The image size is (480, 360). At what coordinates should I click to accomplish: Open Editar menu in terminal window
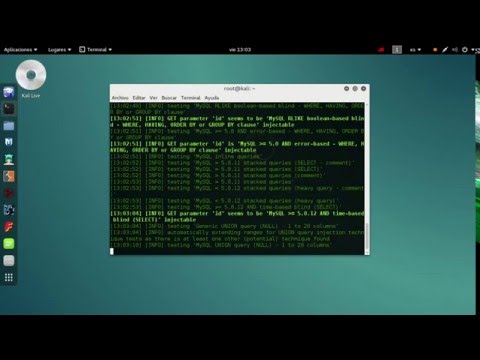coord(139,98)
